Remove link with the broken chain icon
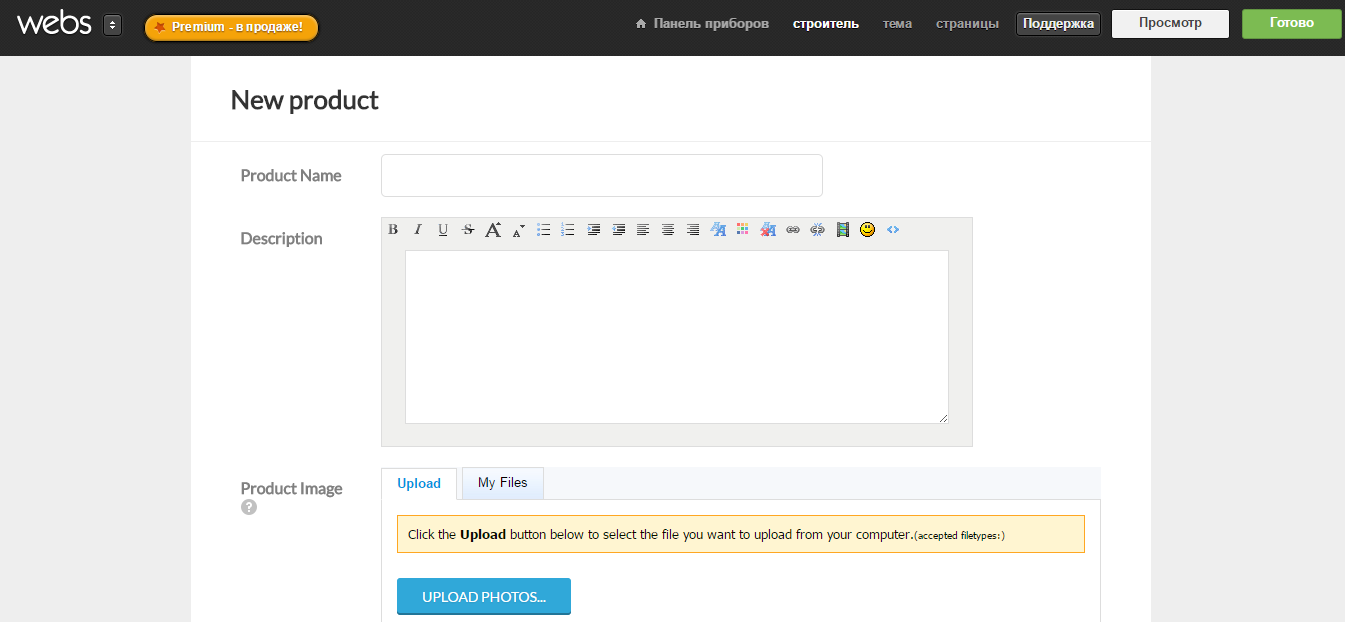The width and height of the screenshot is (1345, 622). tap(818, 230)
